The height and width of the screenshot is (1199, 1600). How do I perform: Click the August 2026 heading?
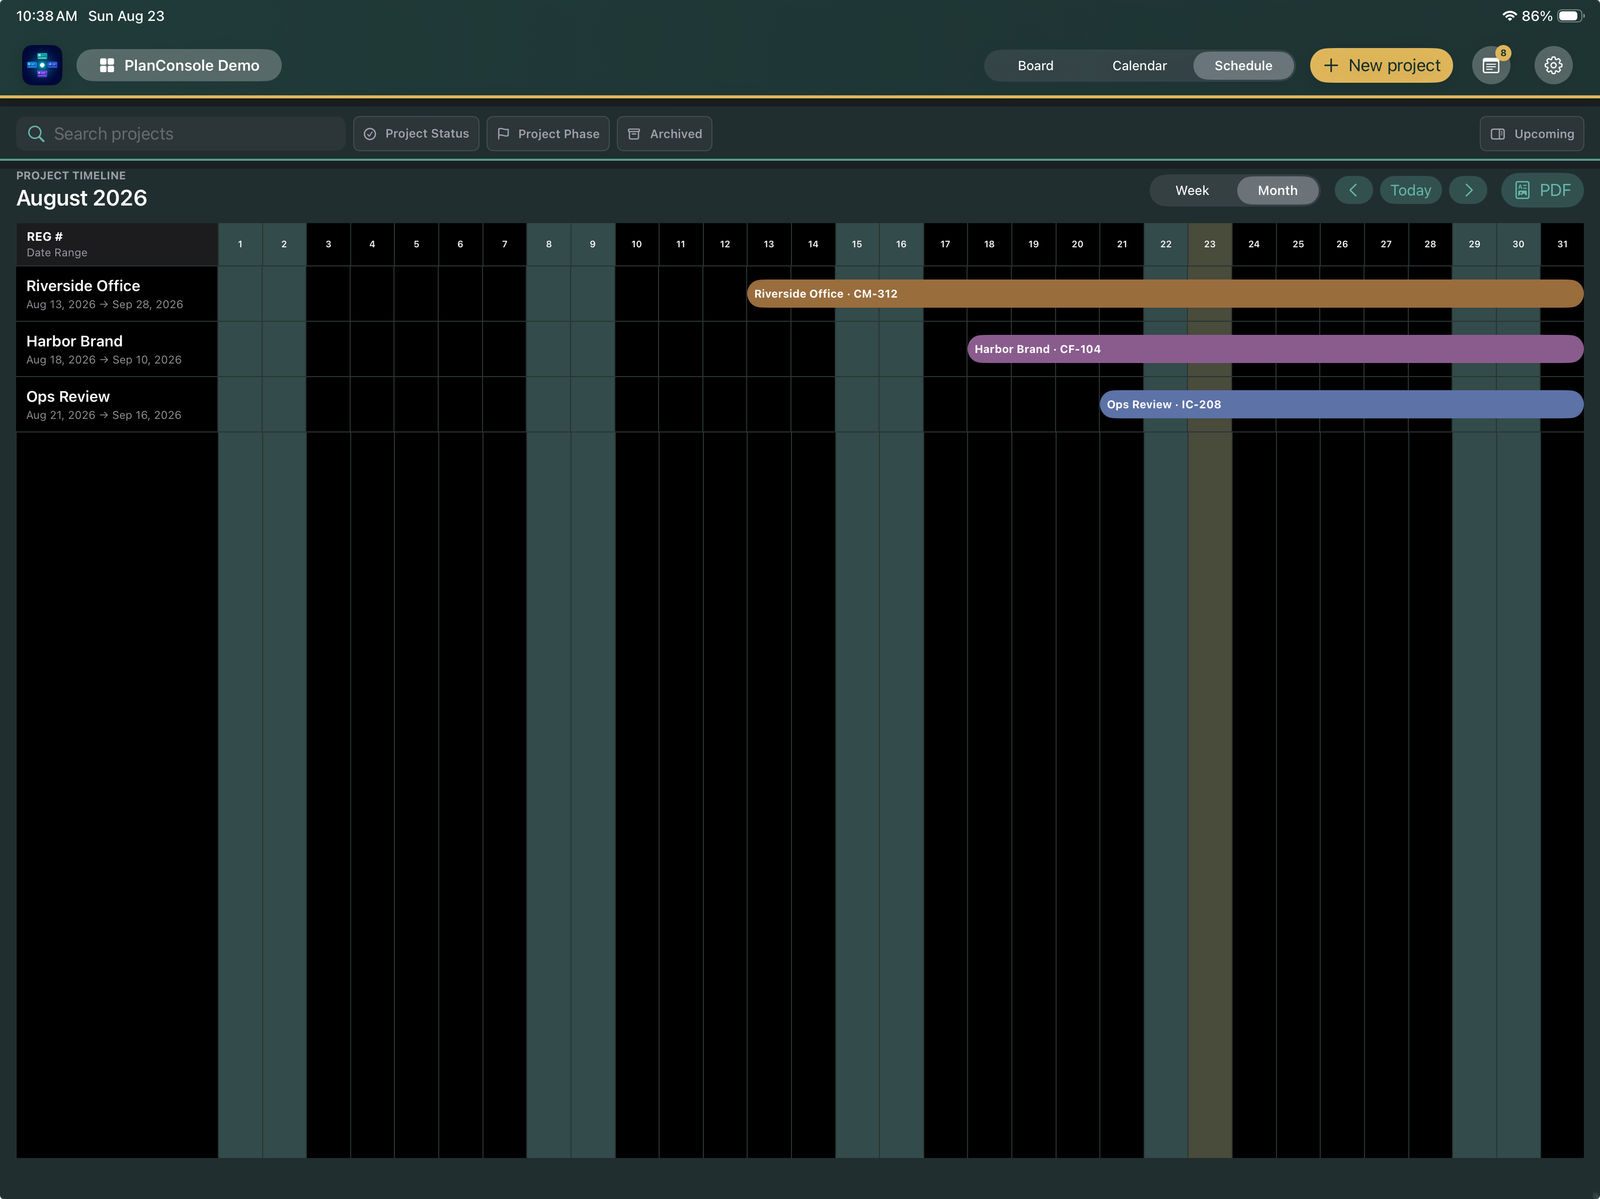[x=82, y=198]
